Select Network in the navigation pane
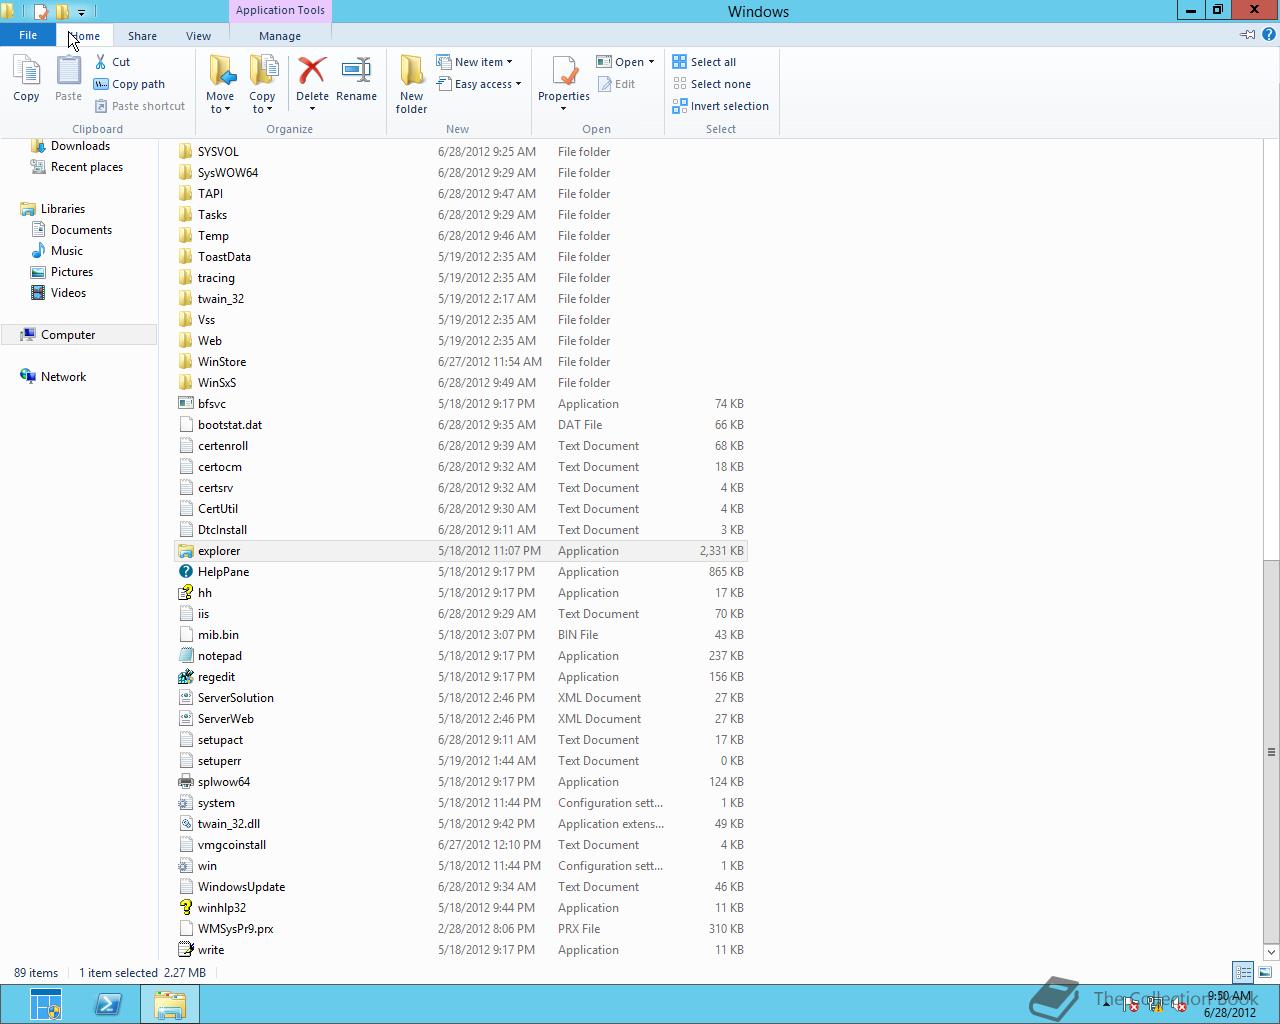Viewport: 1280px width, 1024px height. [63, 377]
